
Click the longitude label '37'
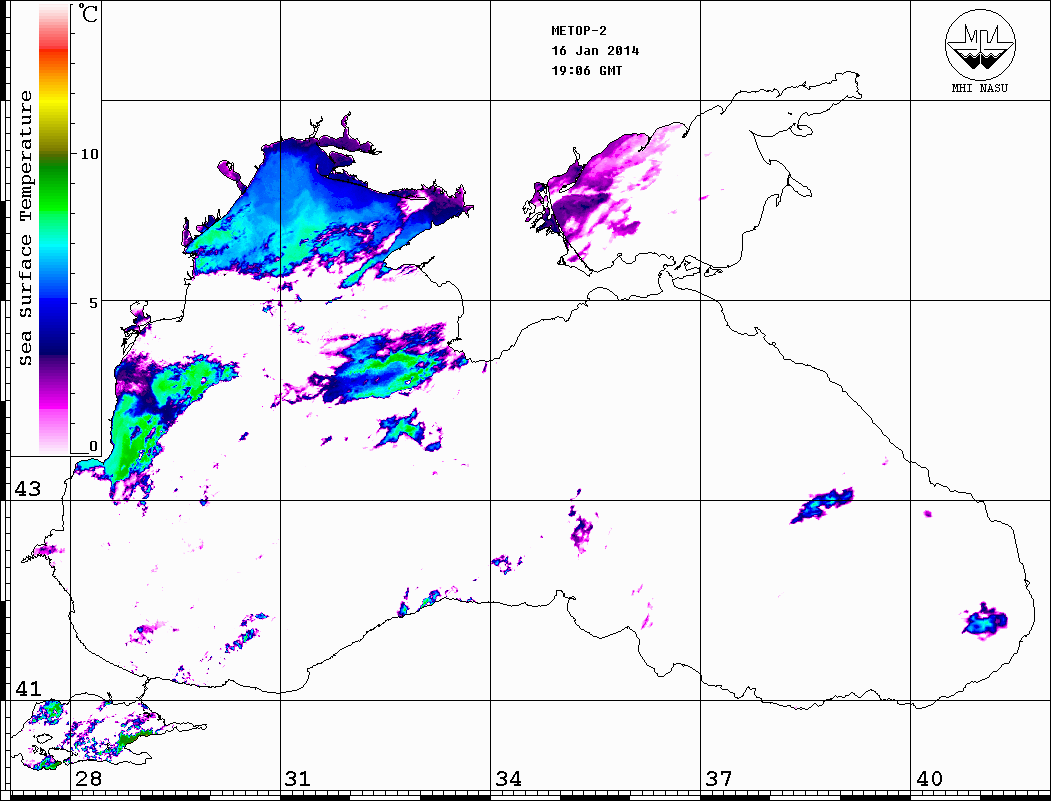[719, 779]
